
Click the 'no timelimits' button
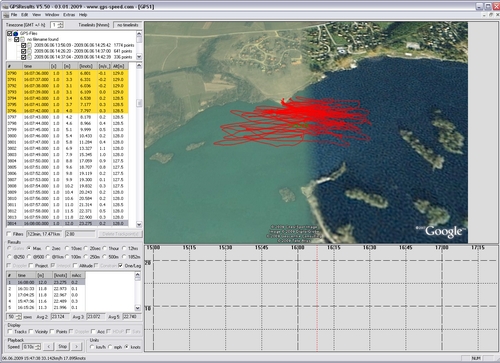point(128,25)
